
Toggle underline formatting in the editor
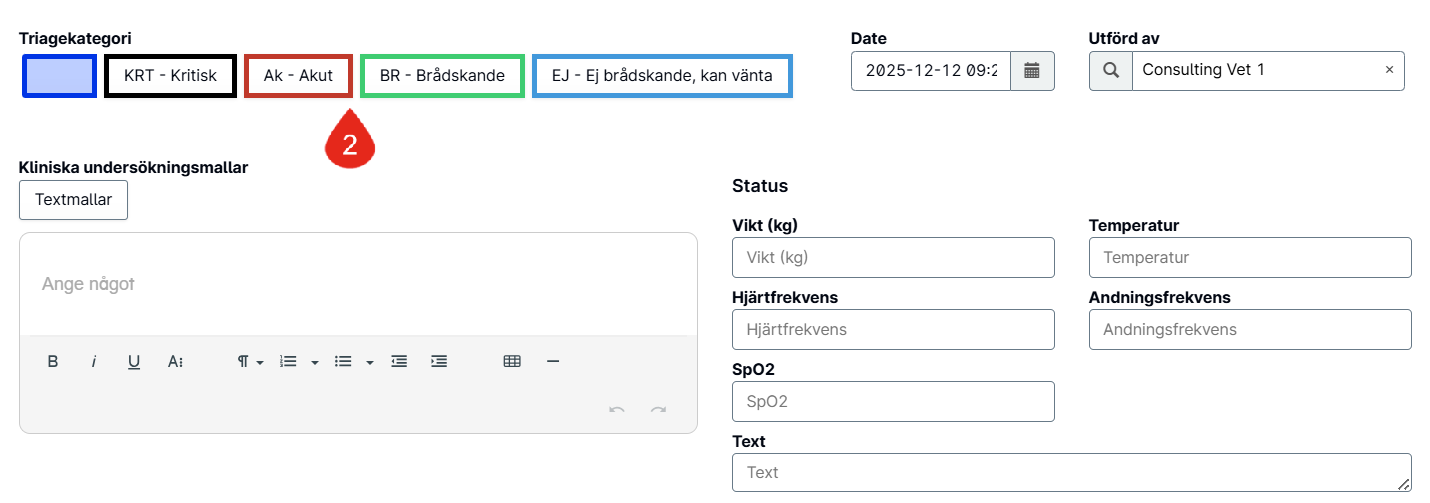click(134, 362)
